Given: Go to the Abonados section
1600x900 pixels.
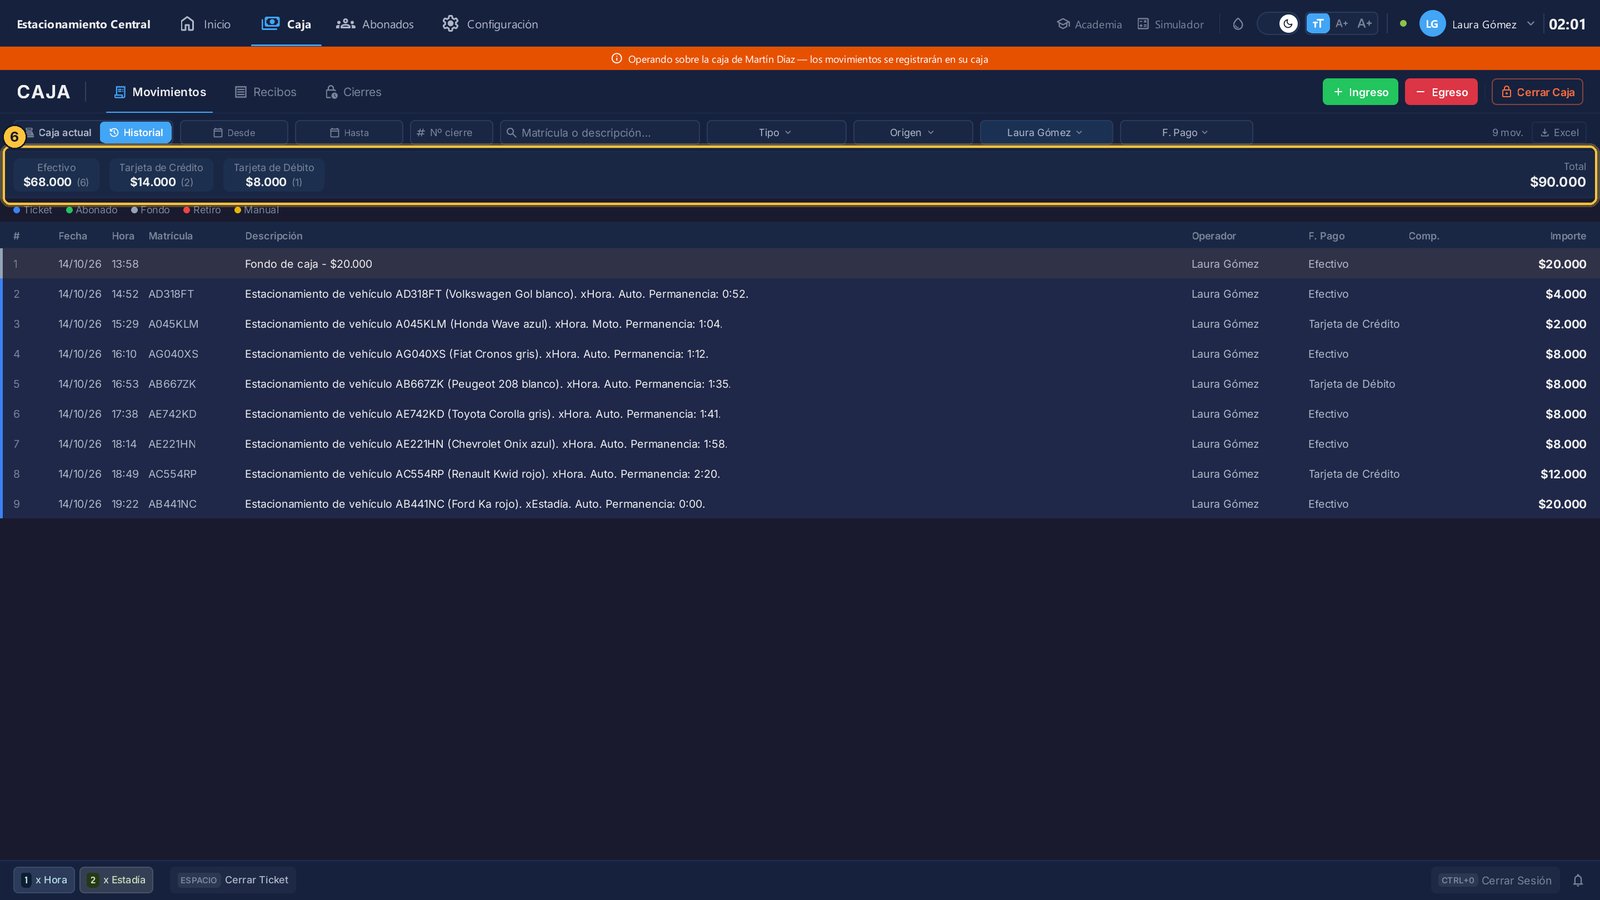Looking at the screenshot, I should (x=375, y=24).
